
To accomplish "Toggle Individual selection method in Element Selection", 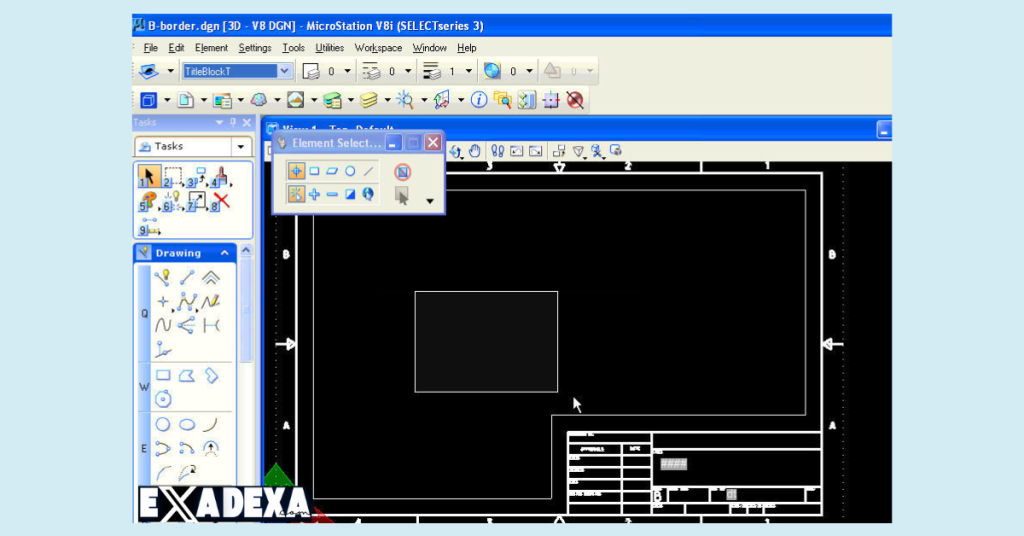I will click(296, 171).
